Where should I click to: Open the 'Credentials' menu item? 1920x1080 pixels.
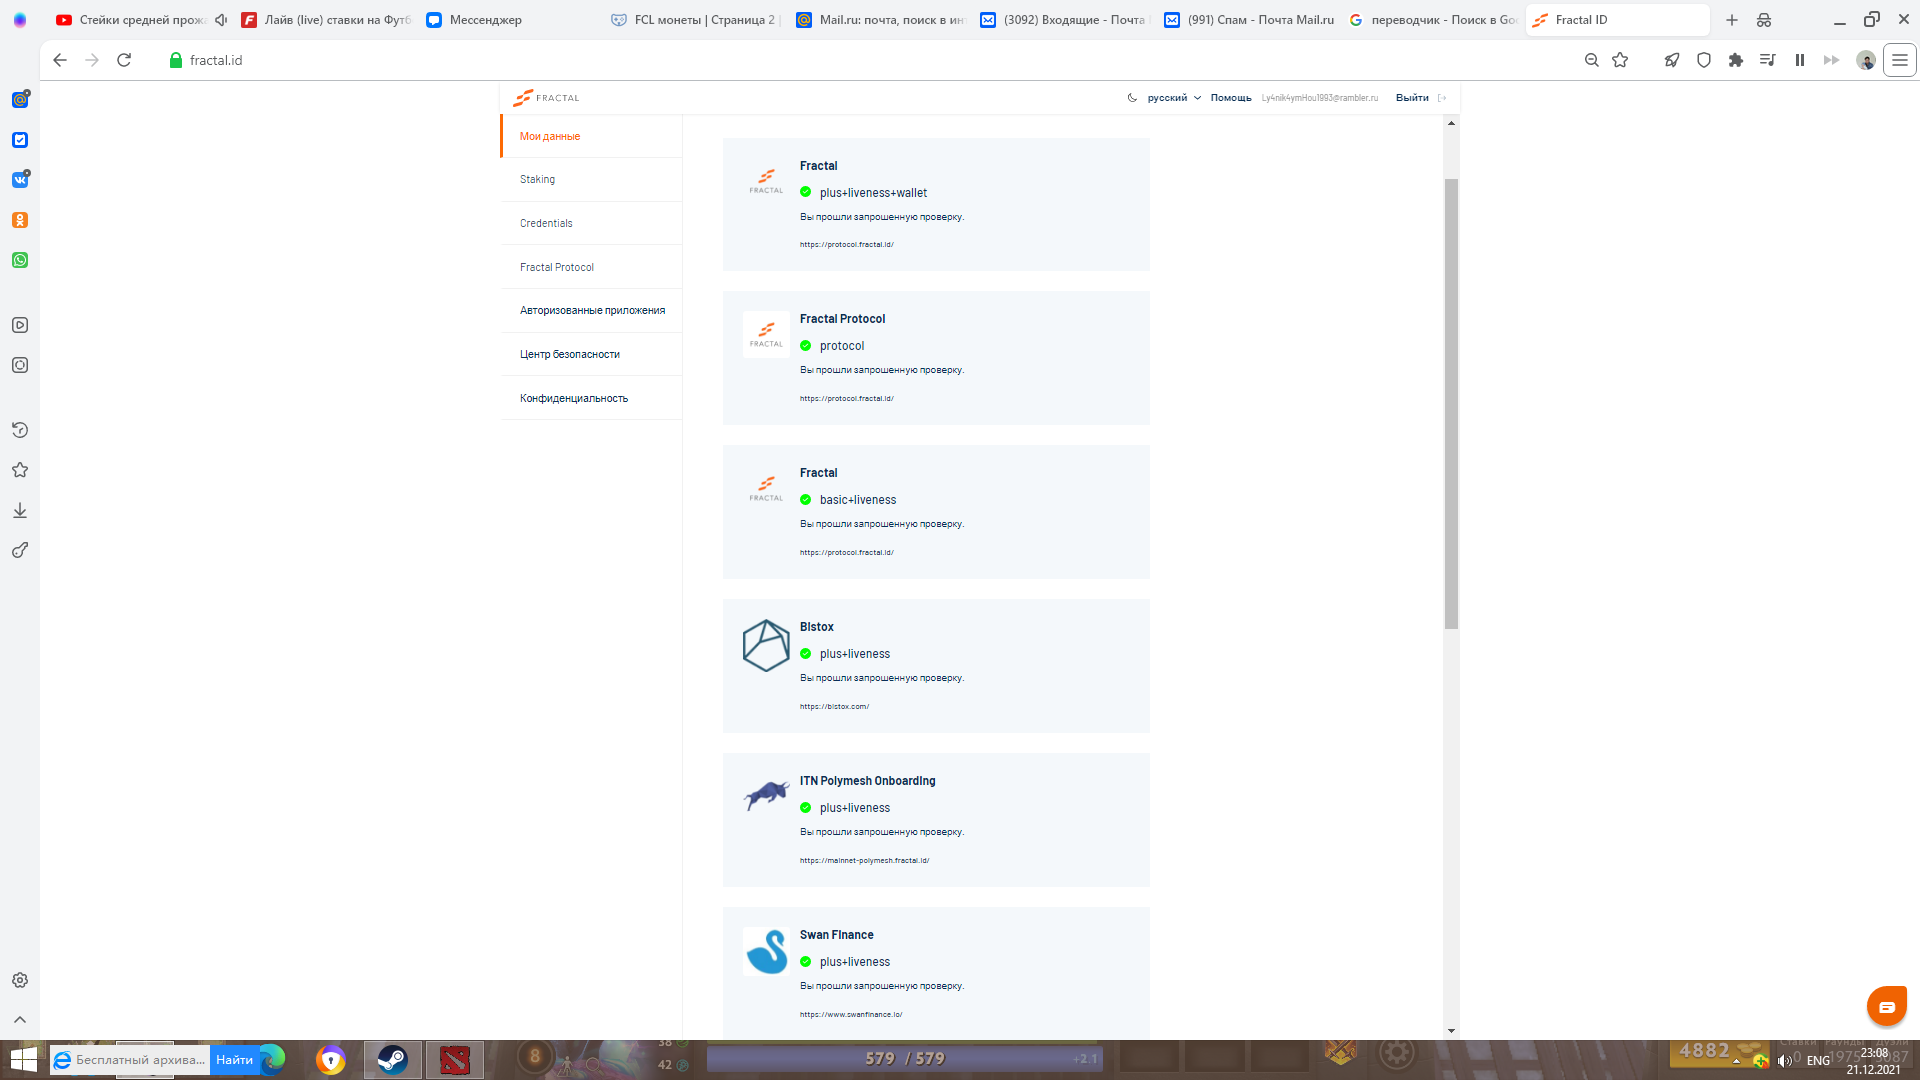pos(591,223)
